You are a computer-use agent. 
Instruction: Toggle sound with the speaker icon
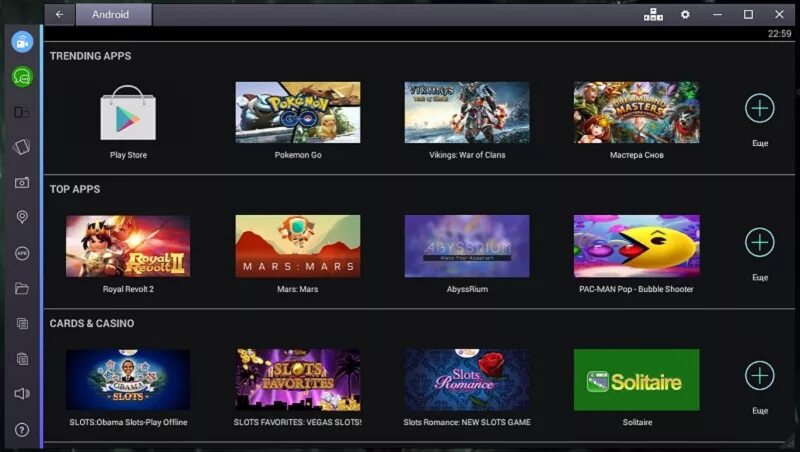(22, 393)
